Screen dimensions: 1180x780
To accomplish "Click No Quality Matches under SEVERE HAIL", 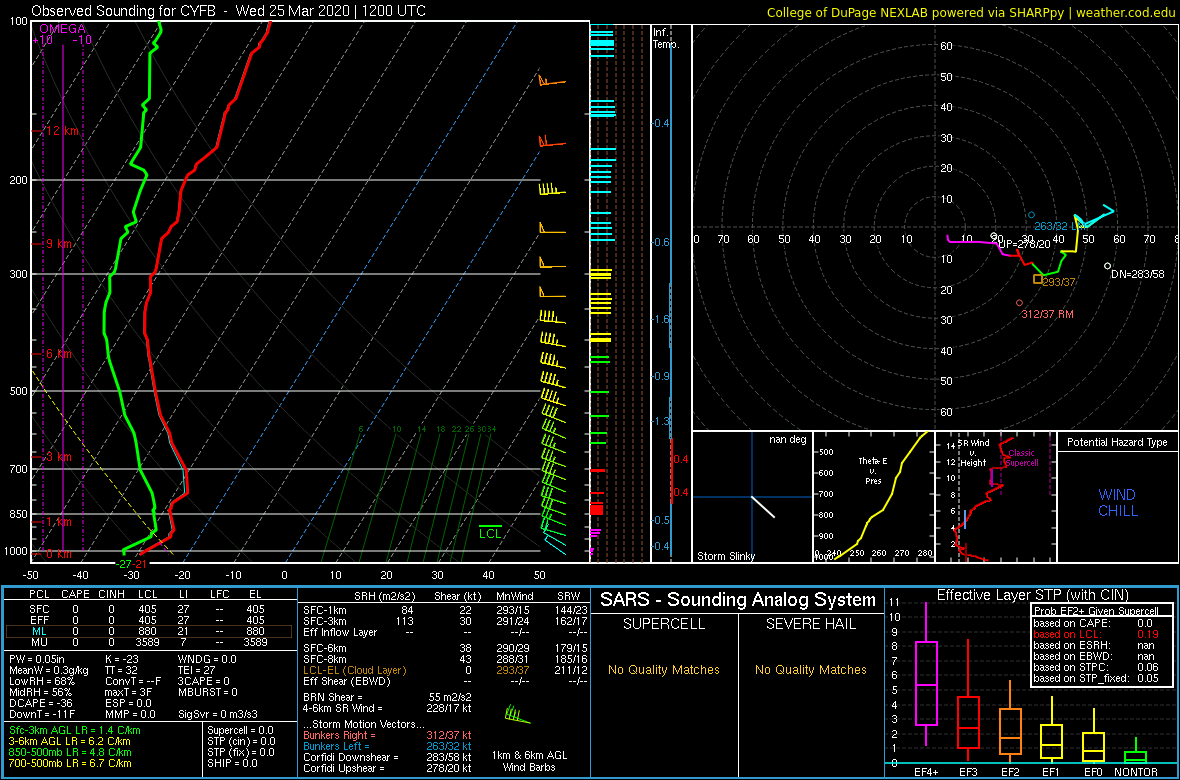I will (811, 669).
